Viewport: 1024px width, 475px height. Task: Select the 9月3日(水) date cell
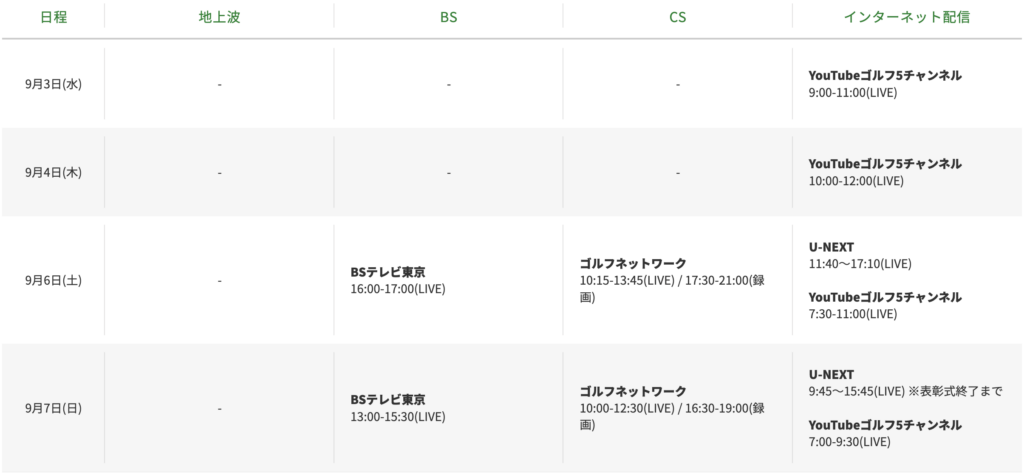(x=53, y=84)
